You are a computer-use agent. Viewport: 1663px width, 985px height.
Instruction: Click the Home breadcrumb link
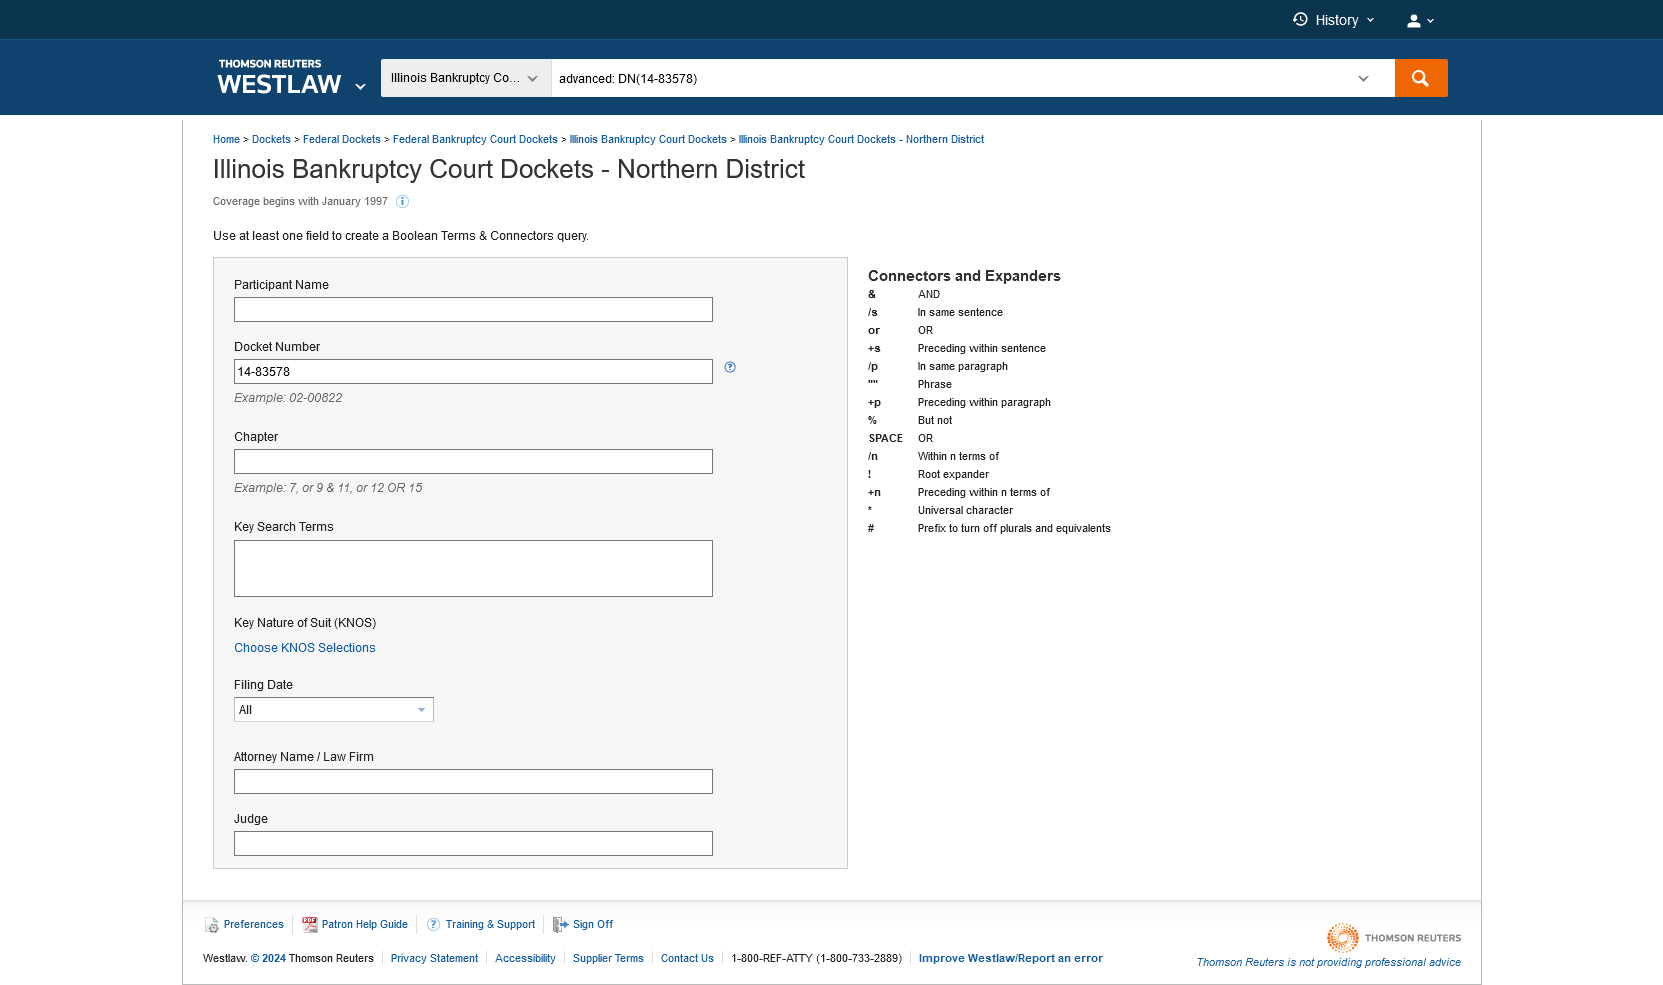click(226, 140)
